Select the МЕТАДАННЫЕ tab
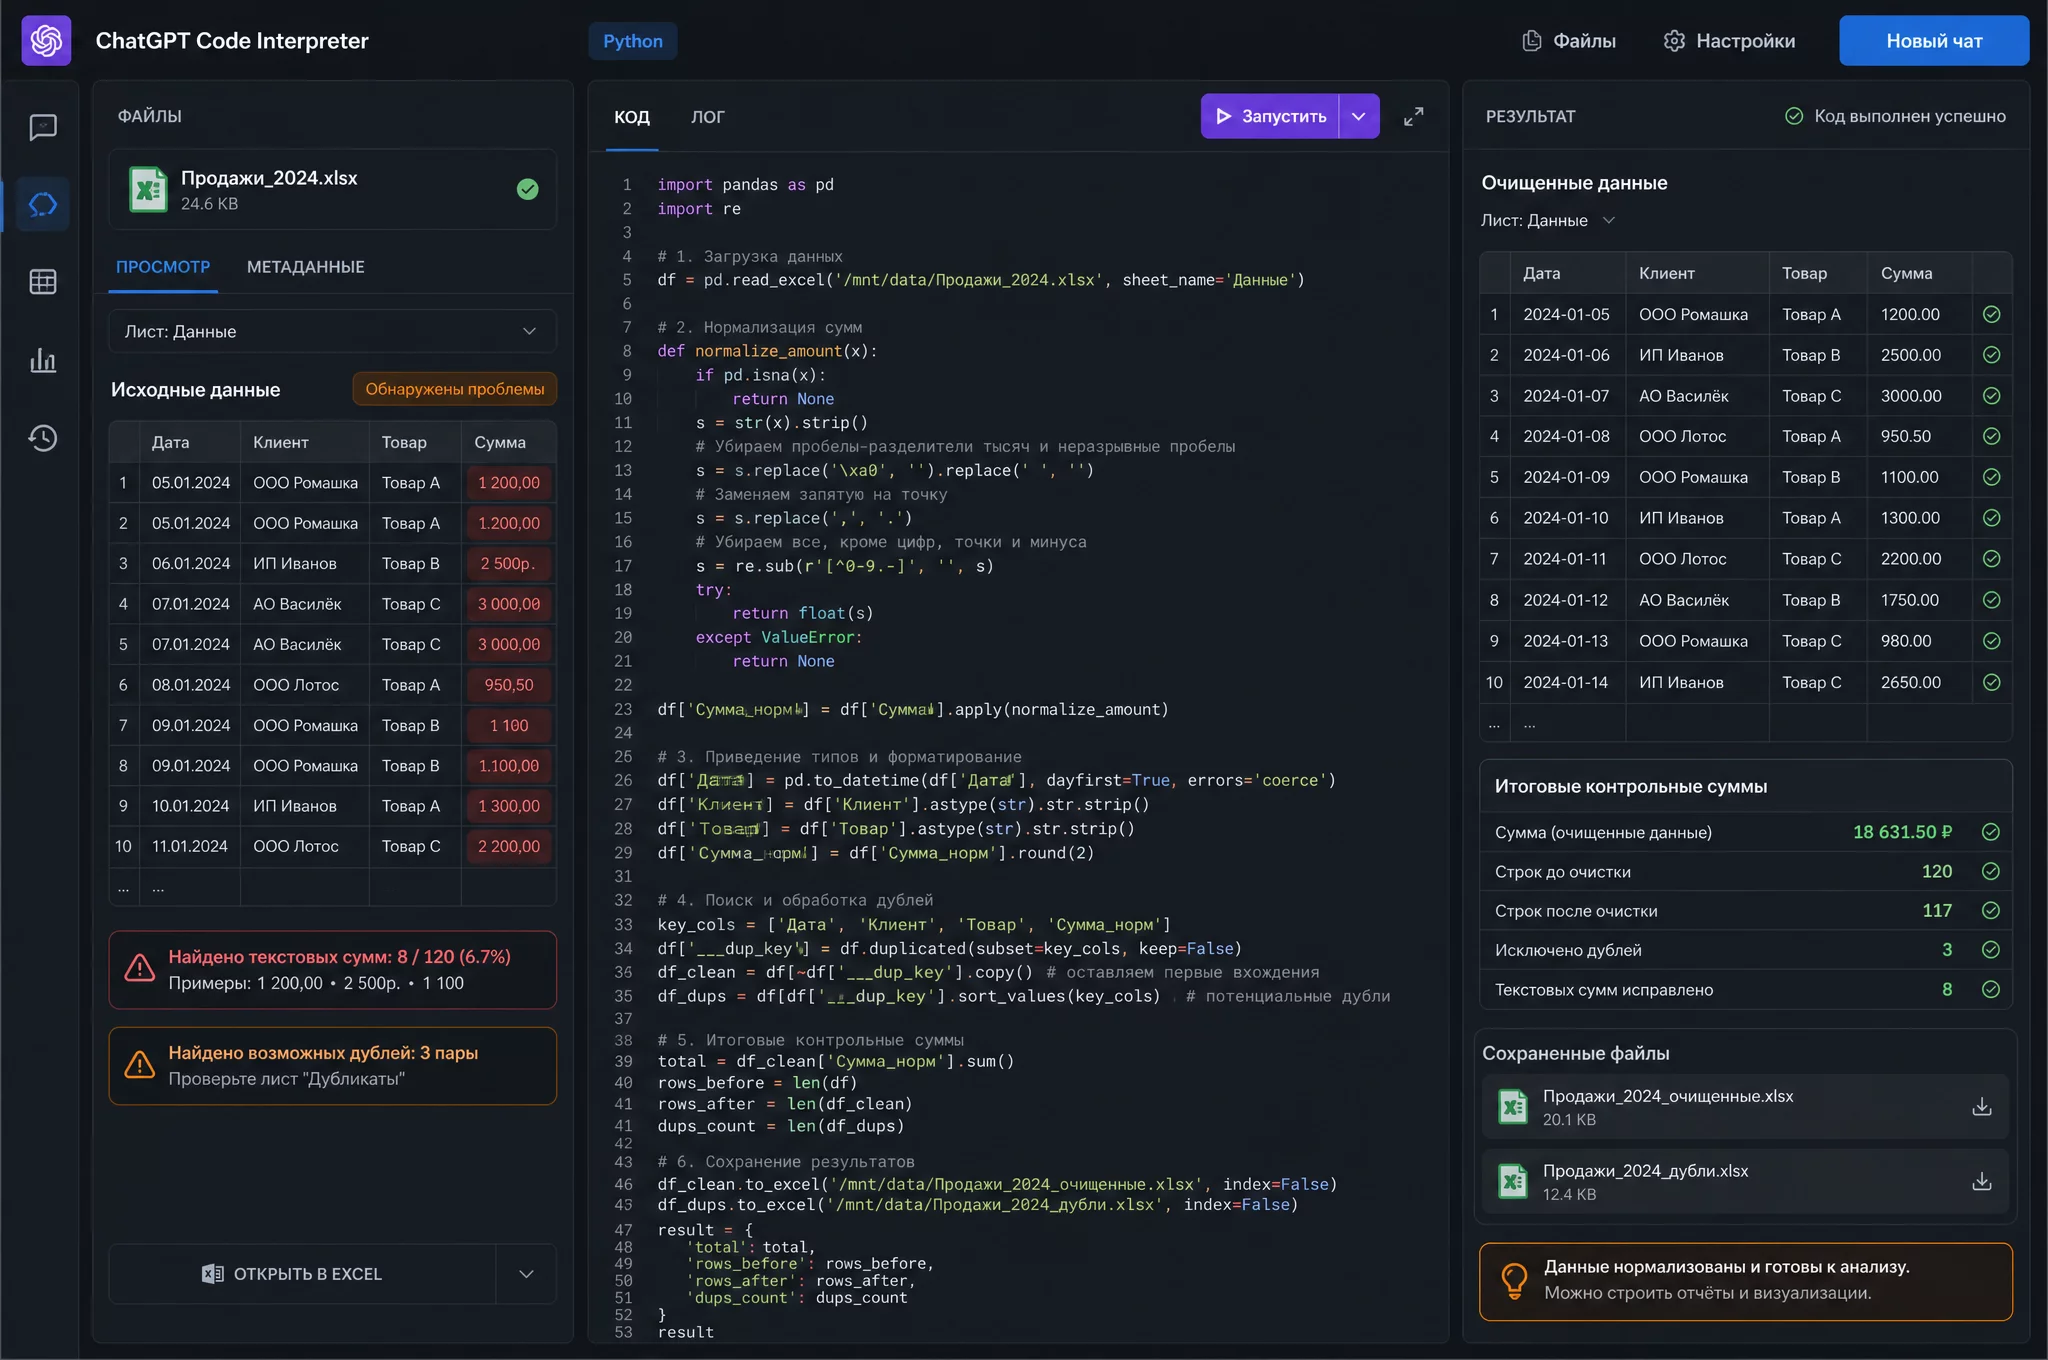2048x1360 pixels. coord(305,267)
